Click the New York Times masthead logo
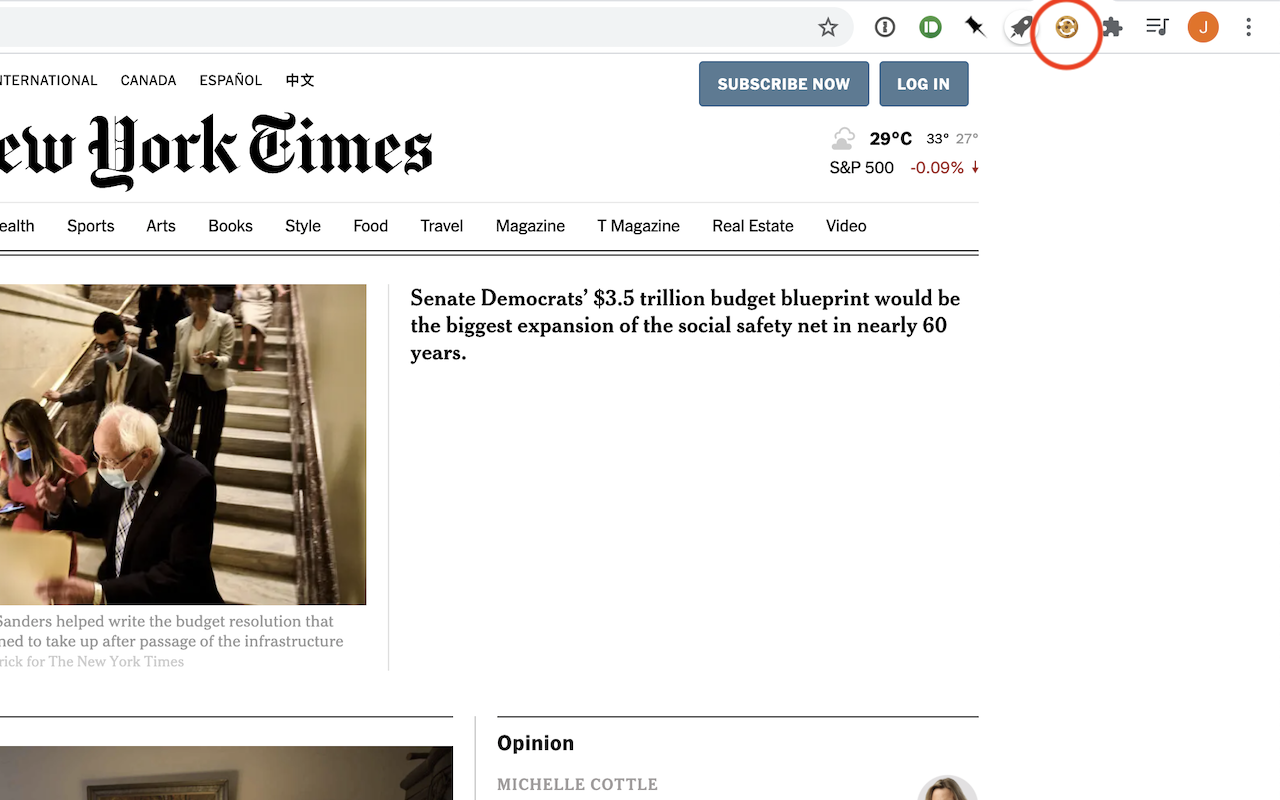 216,150
